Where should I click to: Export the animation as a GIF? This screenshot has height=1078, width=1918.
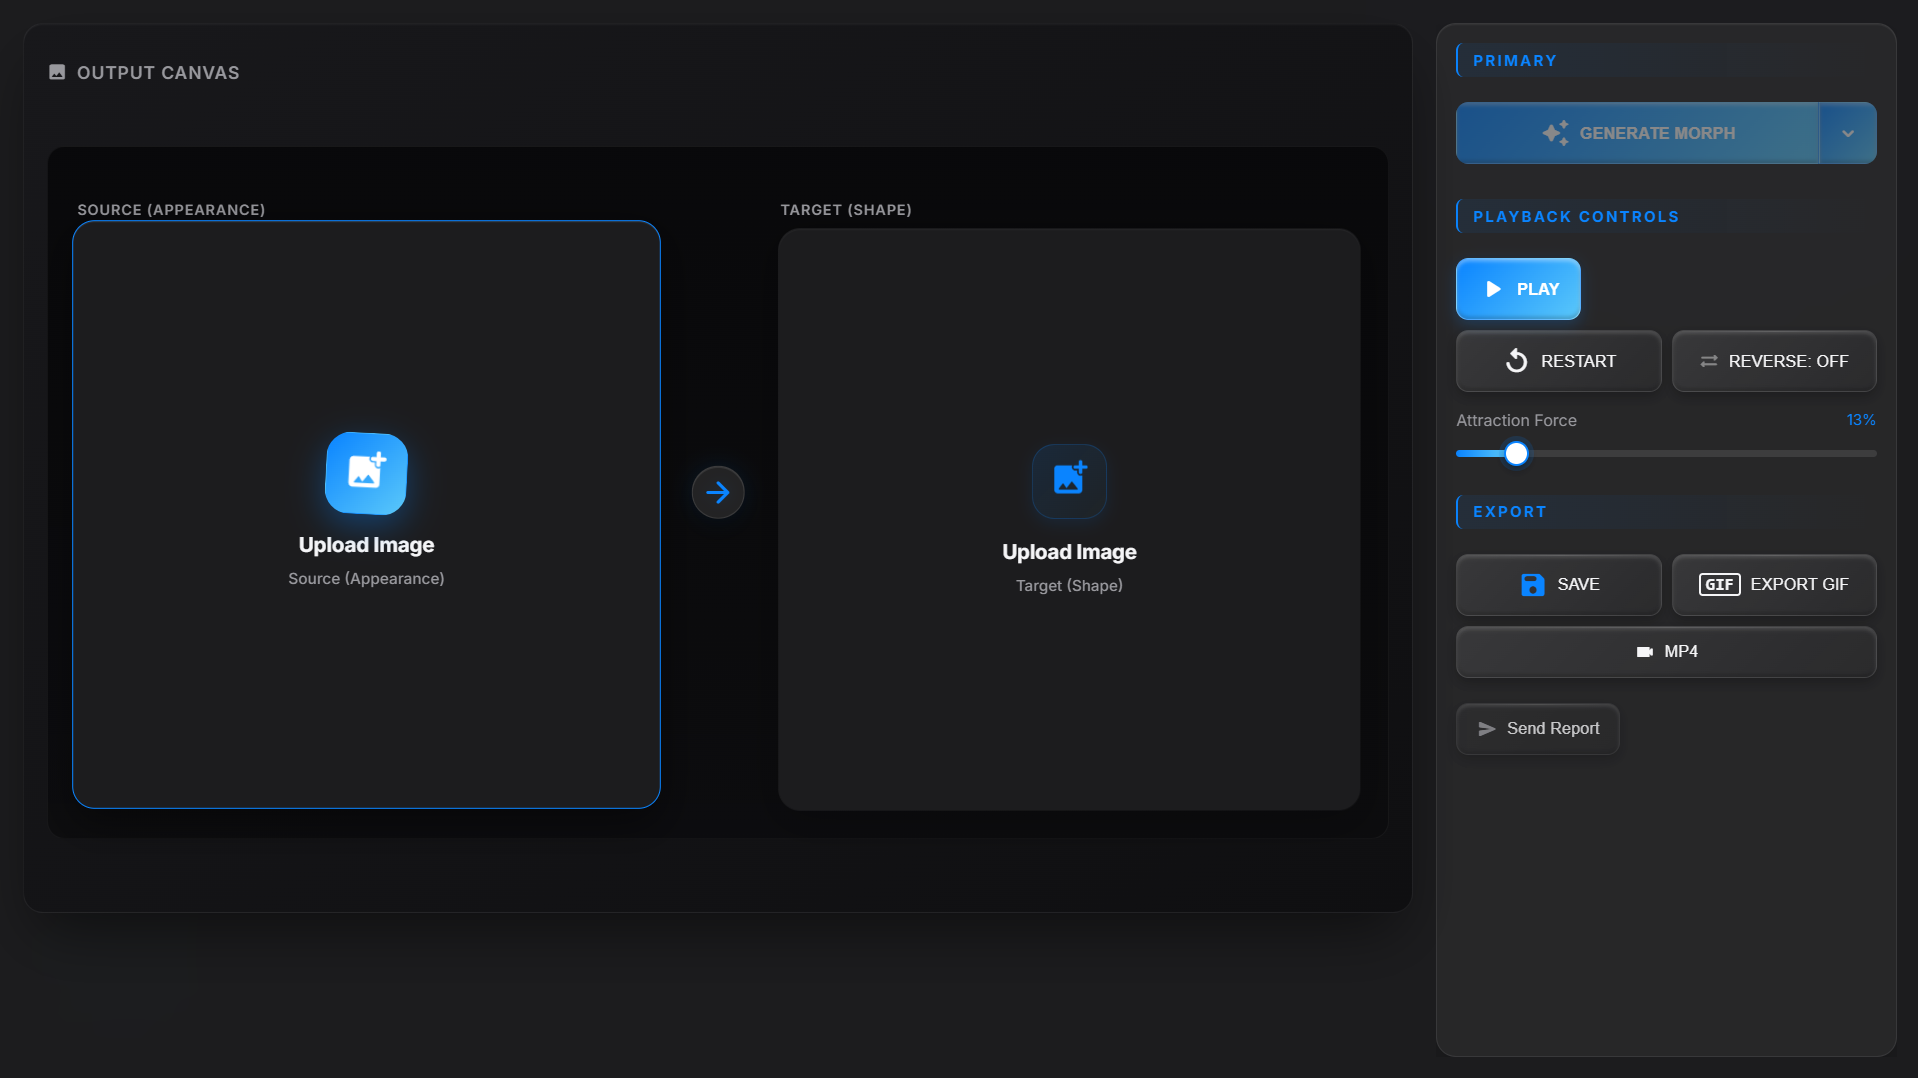point(1774,584)
